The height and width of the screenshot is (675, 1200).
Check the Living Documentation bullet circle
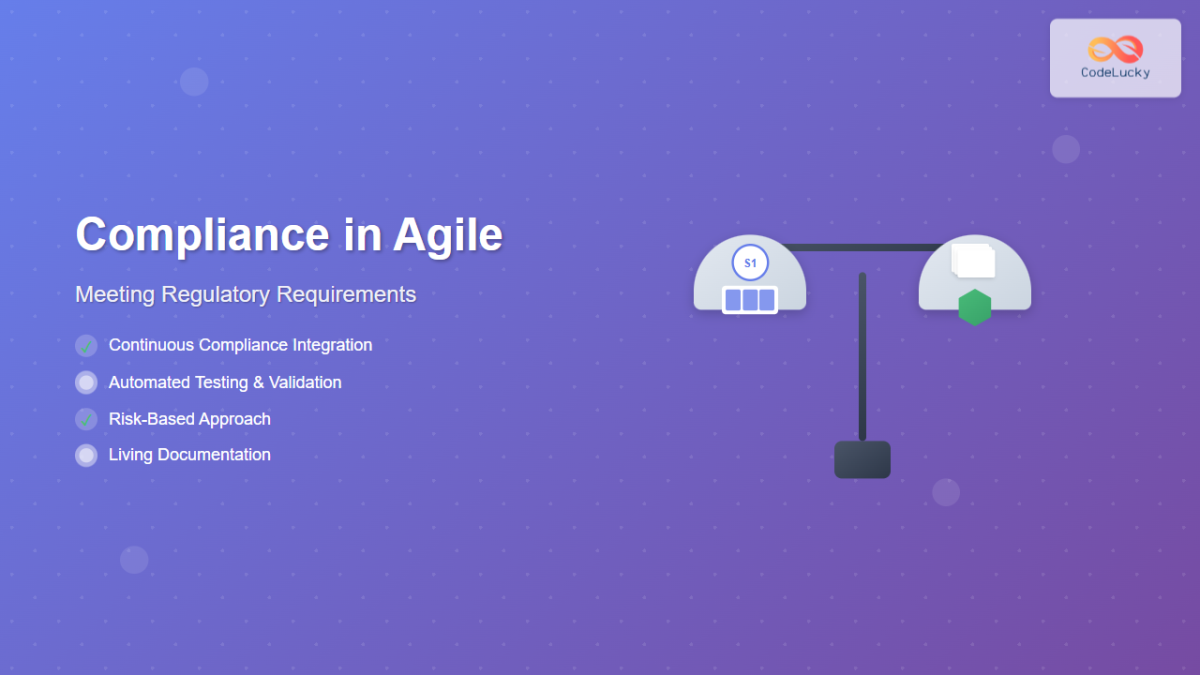tap(86, 455)
